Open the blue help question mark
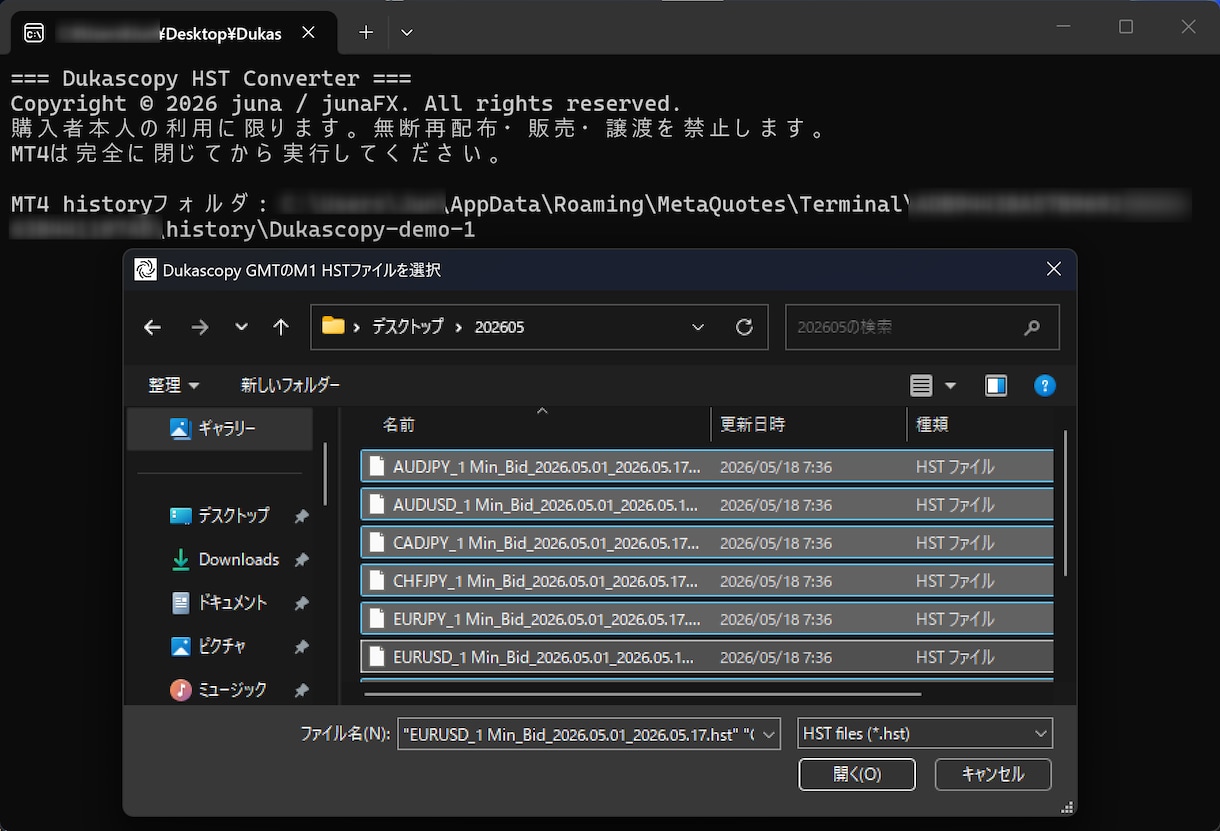The width and height of the screenshot is (1220, 831). click(x=1045, y=386)
